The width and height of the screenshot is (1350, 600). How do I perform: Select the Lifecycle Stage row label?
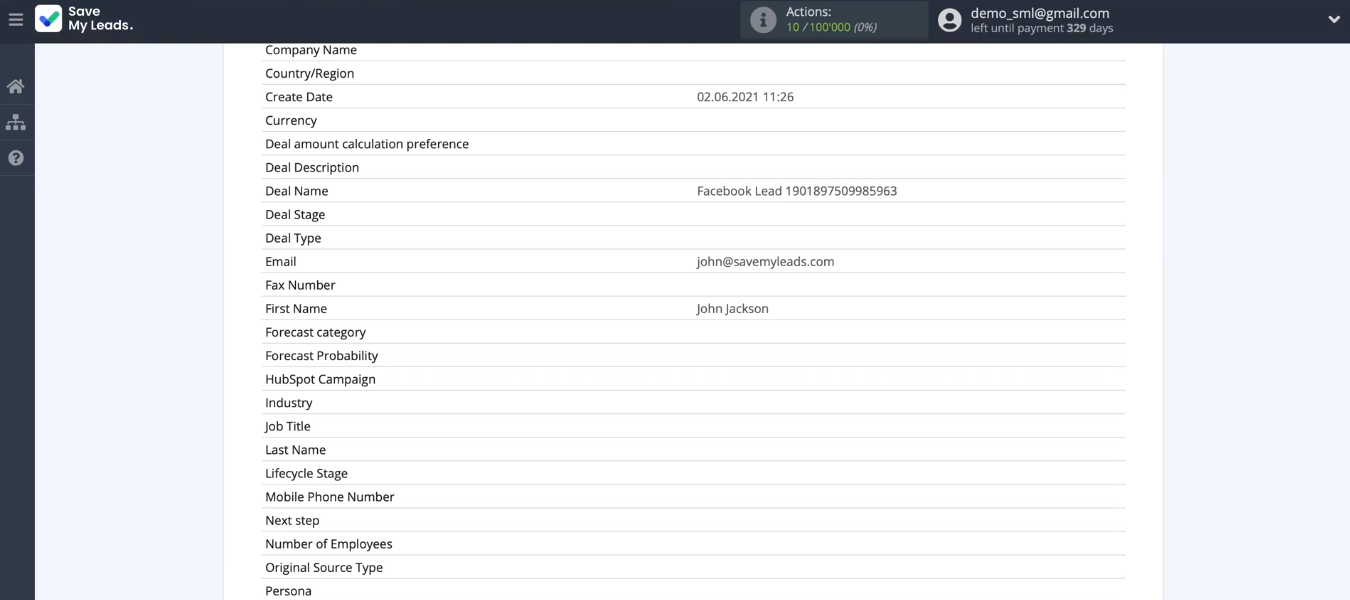point(307,473)
